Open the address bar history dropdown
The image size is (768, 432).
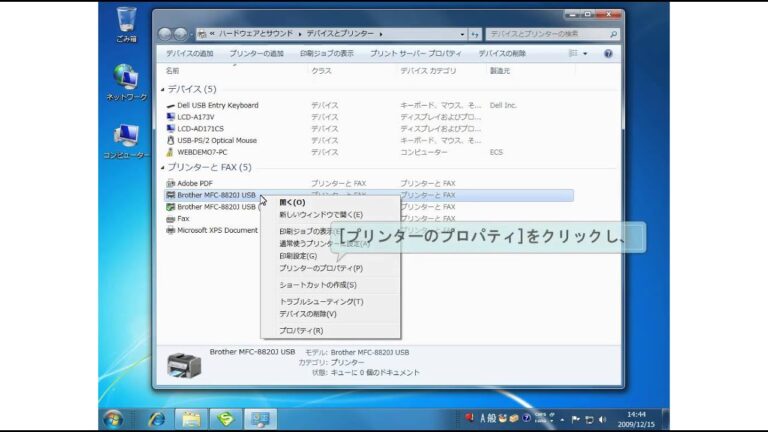462,34
